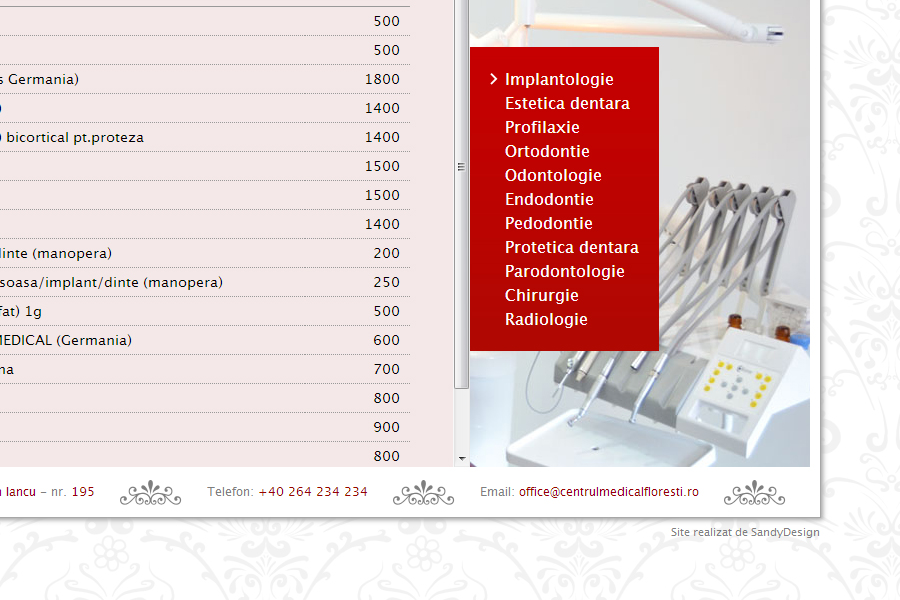Open the Implantologie menu item
The width and height of the screenshot is (900, 600).
coord(559,79)
